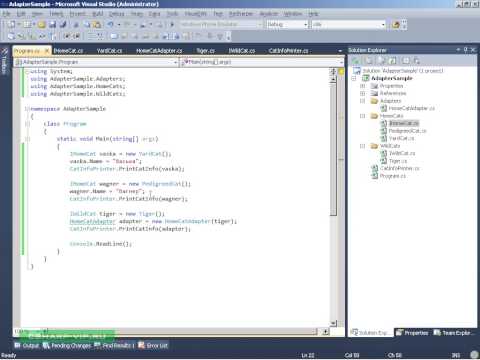Switch to the CatInfoPrinter.cs tab

click(289, 51)
